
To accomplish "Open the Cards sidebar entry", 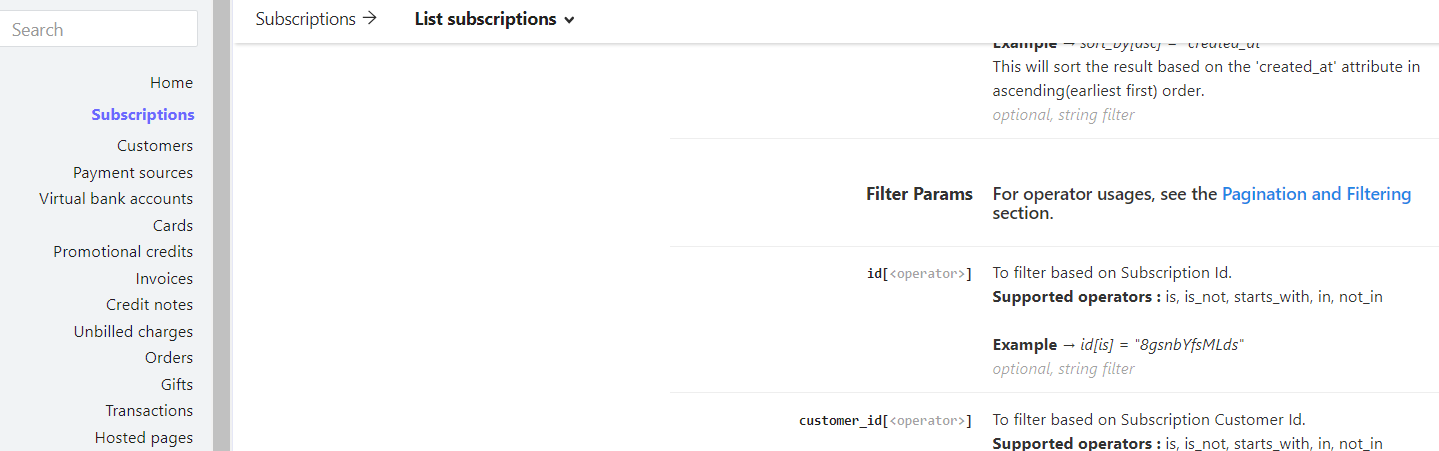I will pyautogui.click(x=173, y=226).
